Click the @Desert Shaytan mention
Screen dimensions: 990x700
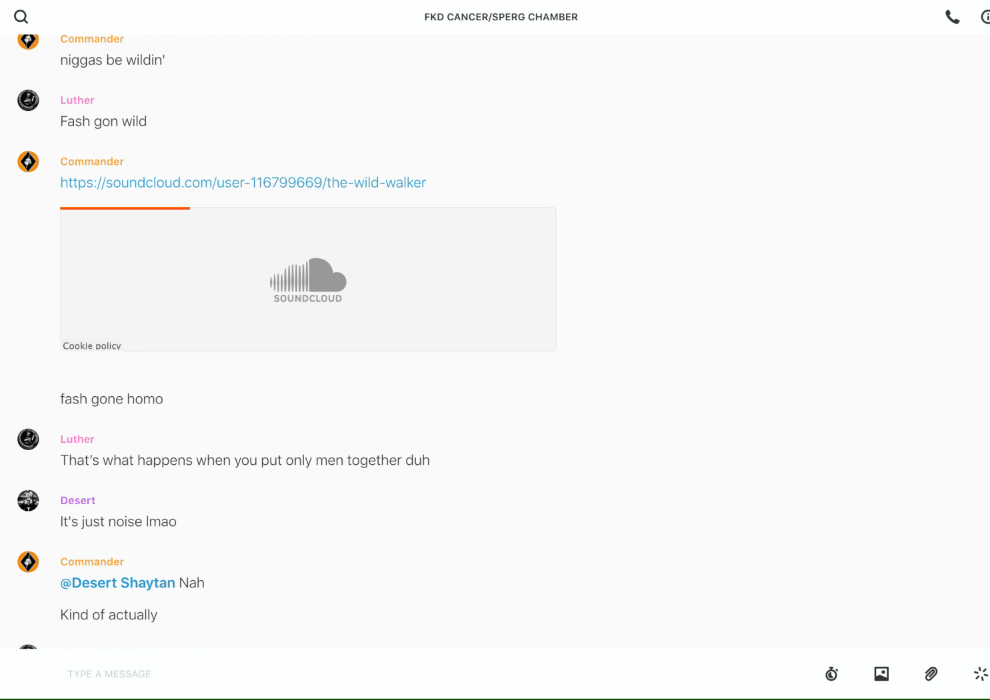coord(117,583)
